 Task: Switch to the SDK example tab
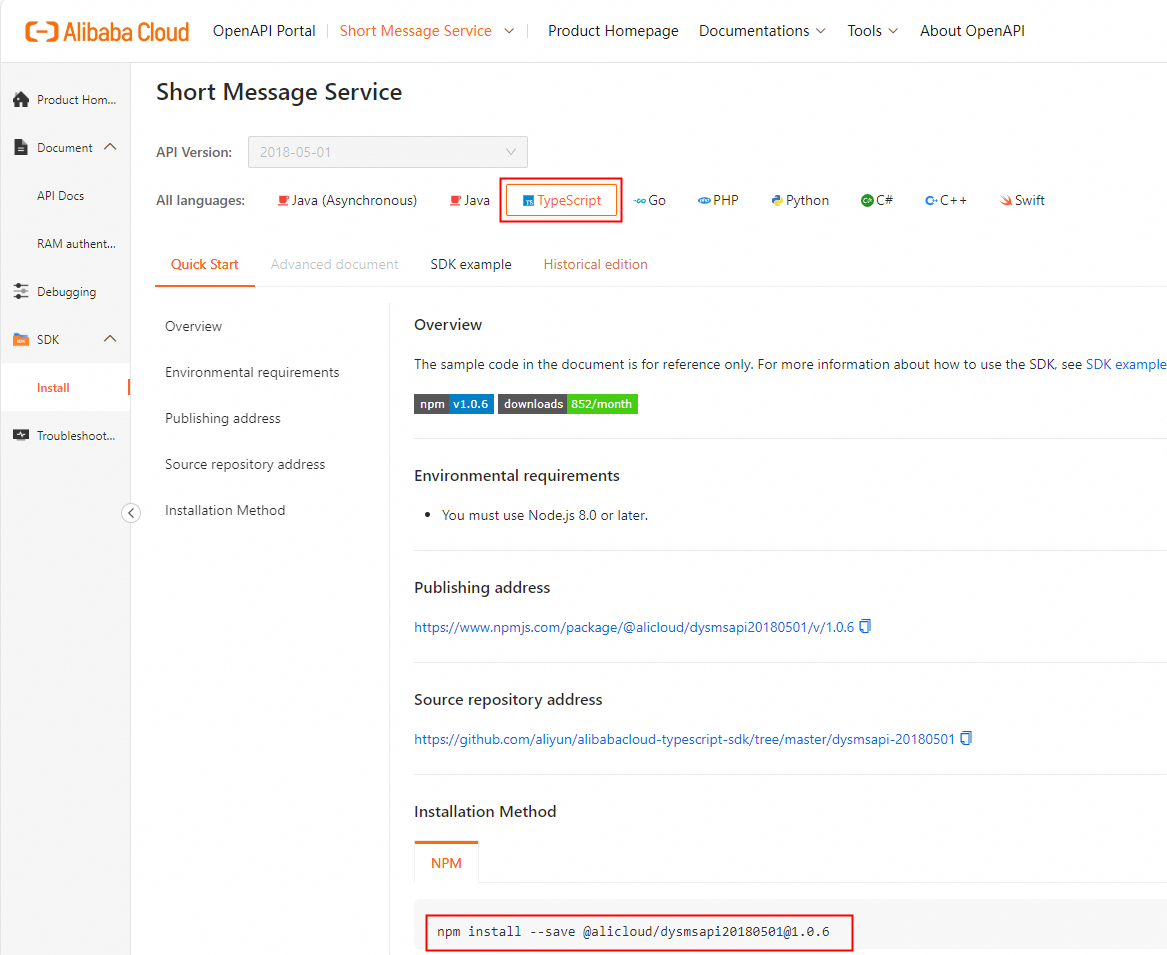[471, 264]
